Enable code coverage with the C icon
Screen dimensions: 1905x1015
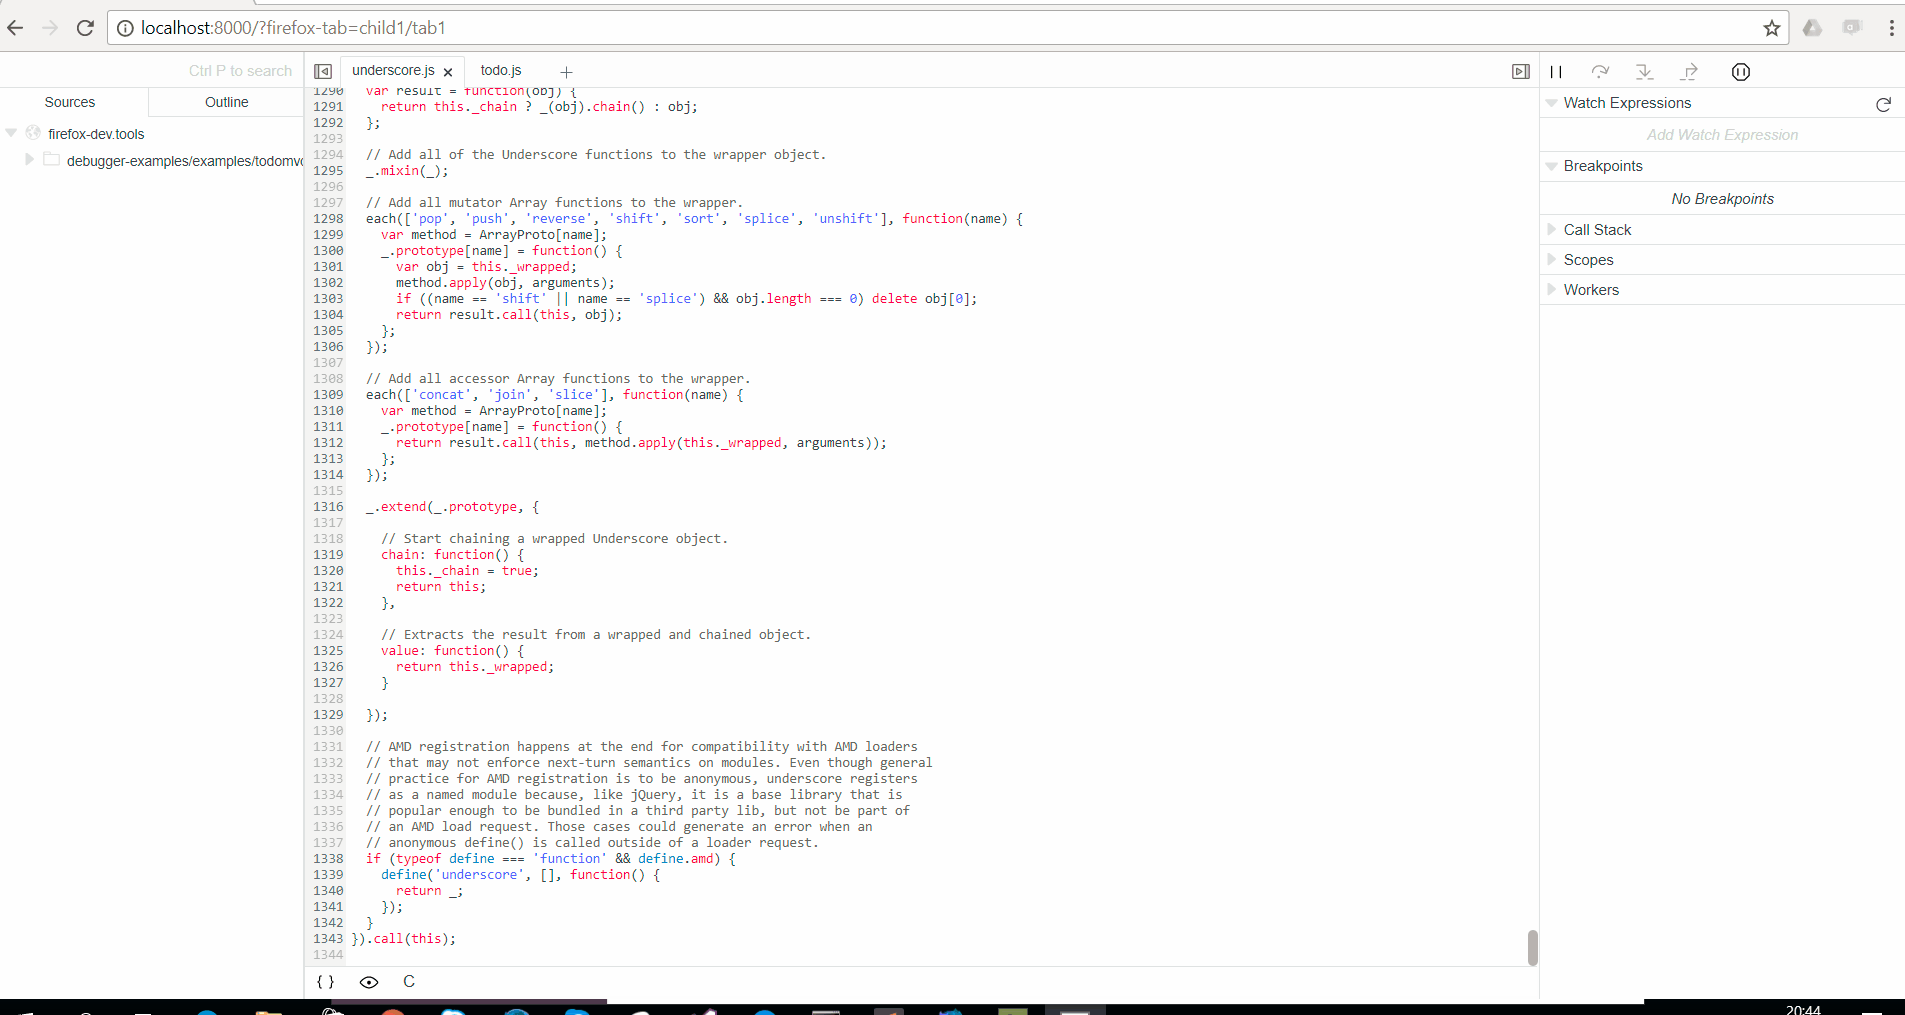click(x=408, y=982)
